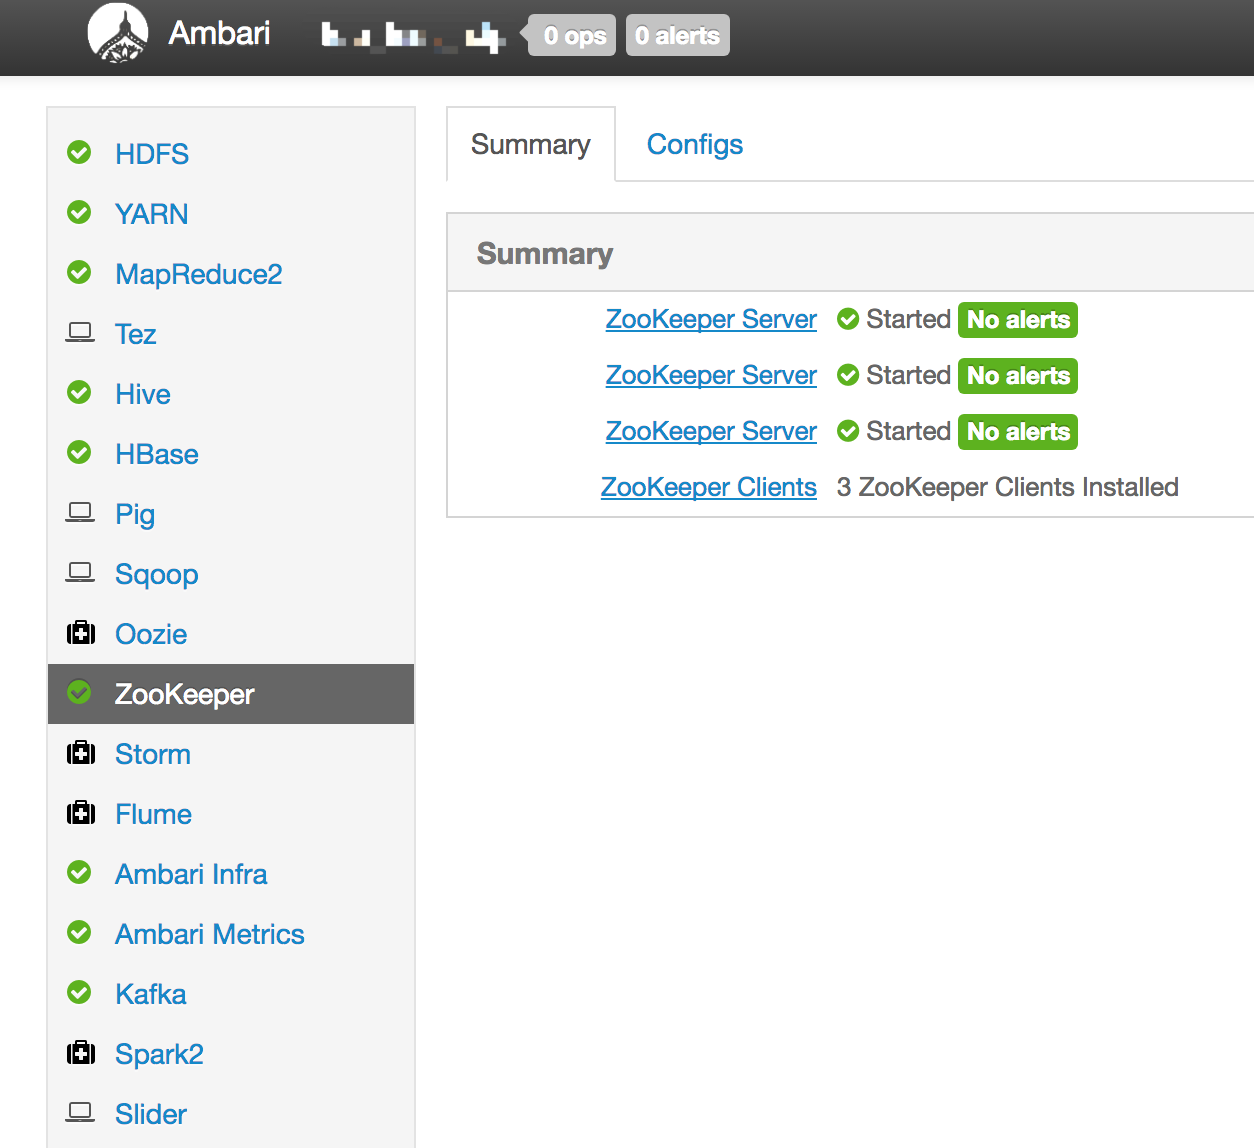
Task: Click the blurred cluster name in header
Action: coord(413,37)
